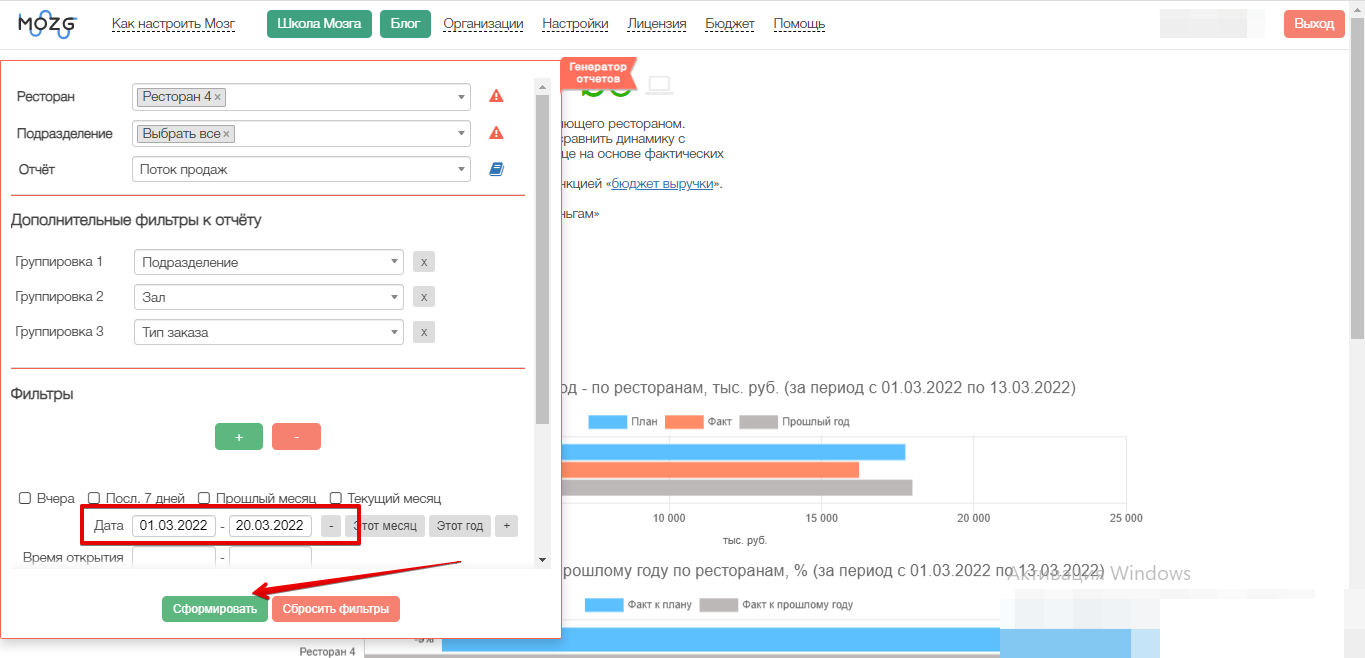Viewport: 1365px width, 658px height.
Task: Click warning icon next to Ресторан field
Action: pos(496,97)
